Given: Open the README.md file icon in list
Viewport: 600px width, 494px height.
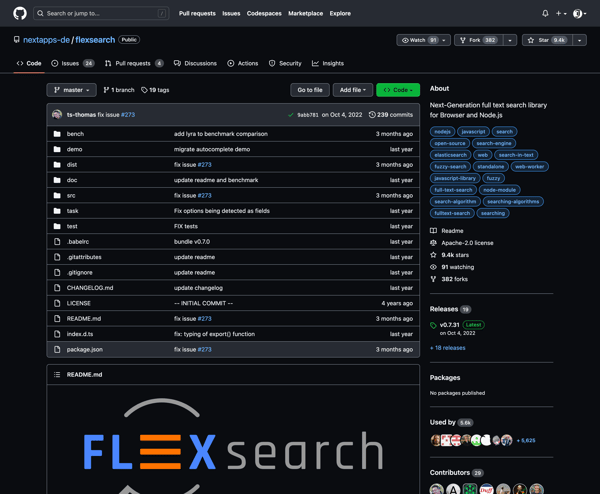Looking at the screenshot, I should pyautogui.click(x=57, y=318).
